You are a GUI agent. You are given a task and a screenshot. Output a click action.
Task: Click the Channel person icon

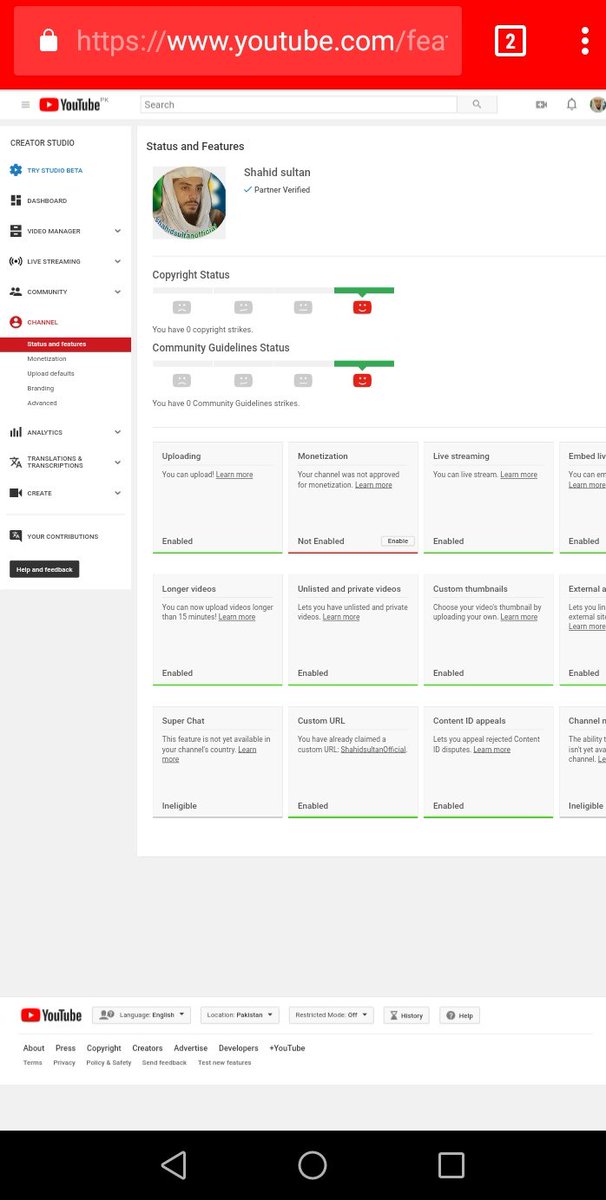[16, 322]
